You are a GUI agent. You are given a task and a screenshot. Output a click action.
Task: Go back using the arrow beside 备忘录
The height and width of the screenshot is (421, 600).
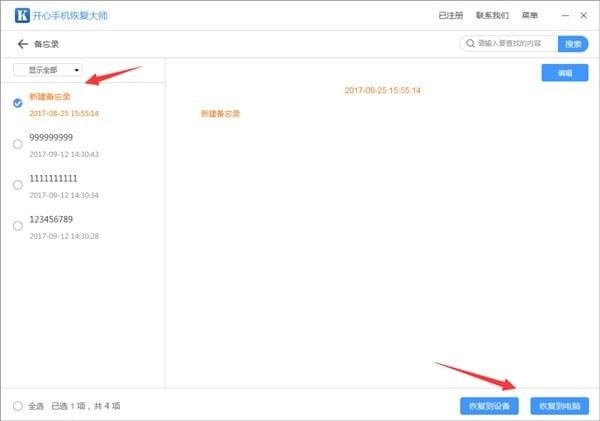[x=22, y=45]
